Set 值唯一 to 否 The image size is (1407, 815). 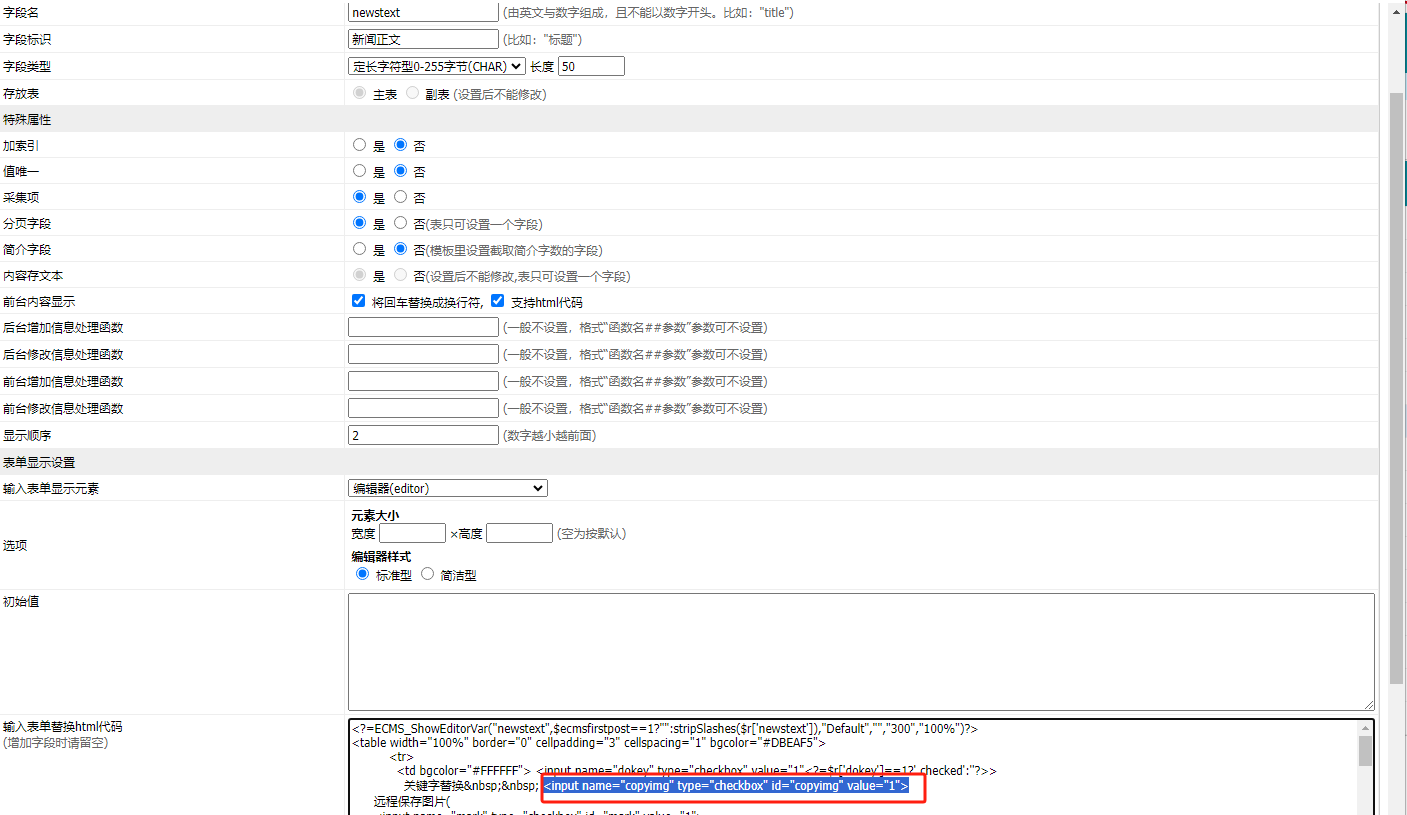[x=400, y=171]
